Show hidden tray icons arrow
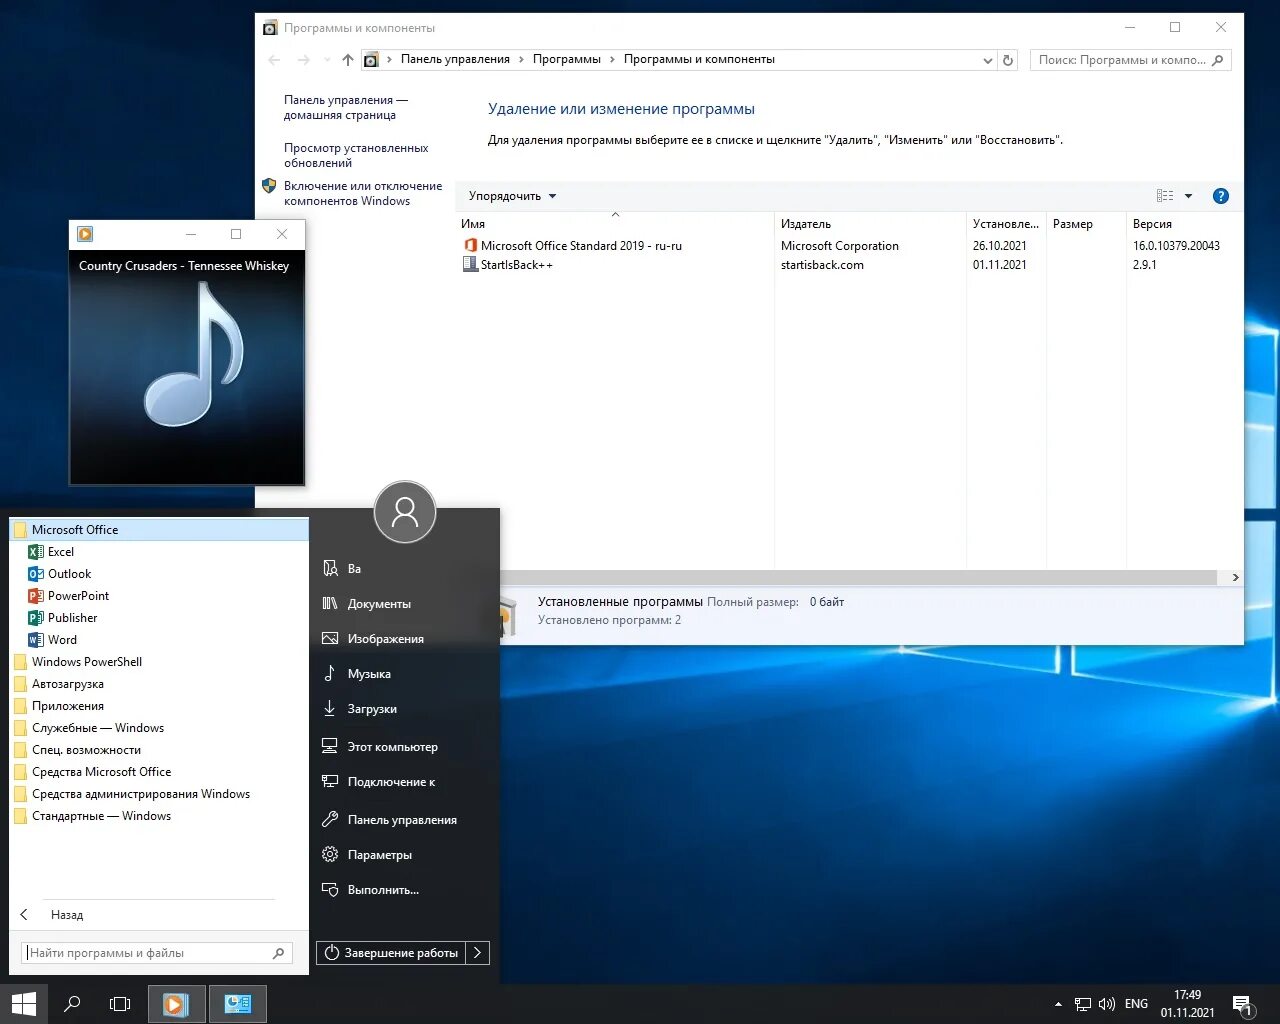Screen dimensions: 1280x1024 (x=1058, y=1004)
